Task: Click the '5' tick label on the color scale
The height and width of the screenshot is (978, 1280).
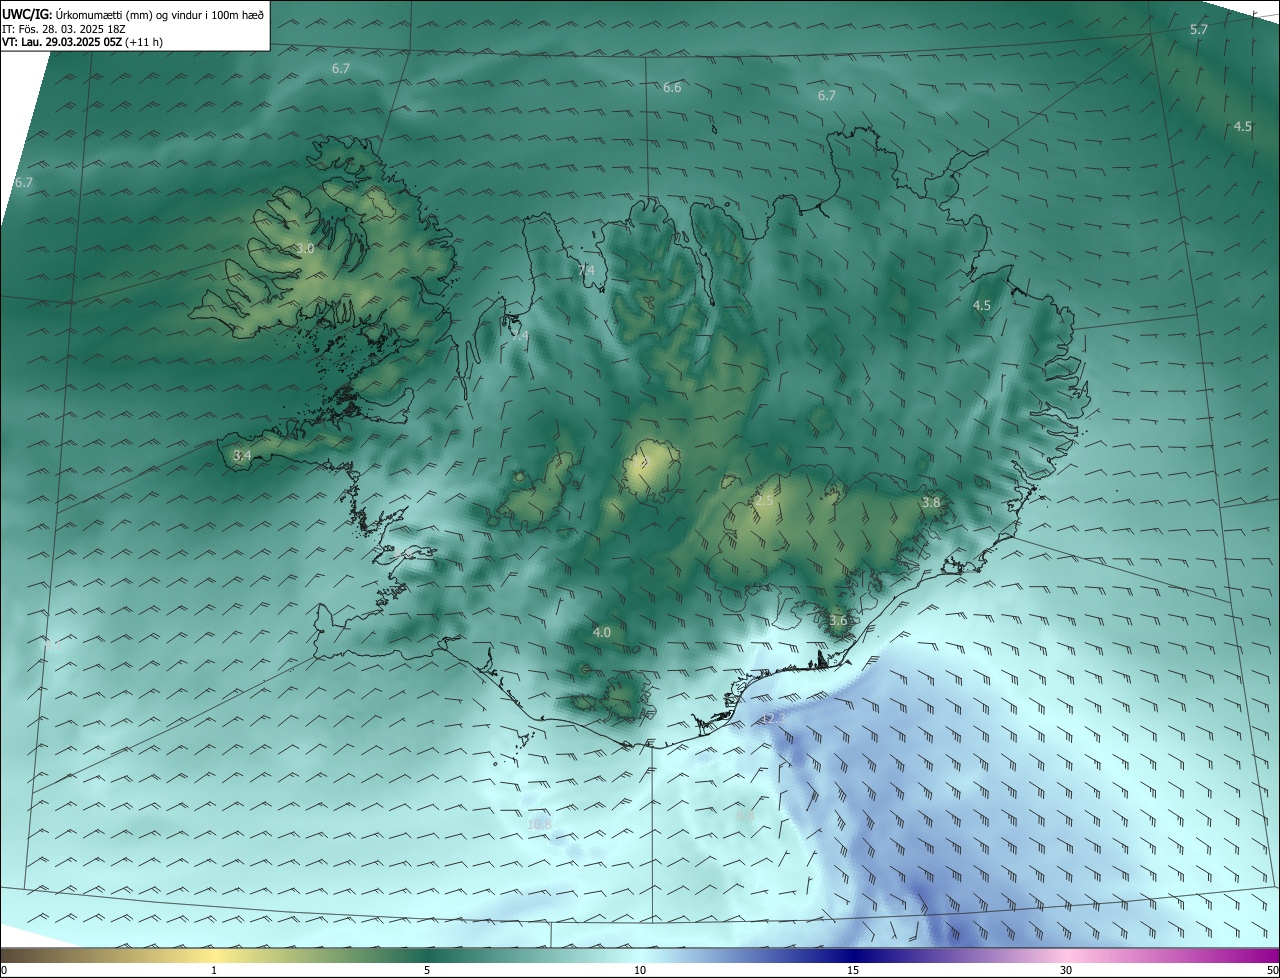Action: [x=427, y=970]
